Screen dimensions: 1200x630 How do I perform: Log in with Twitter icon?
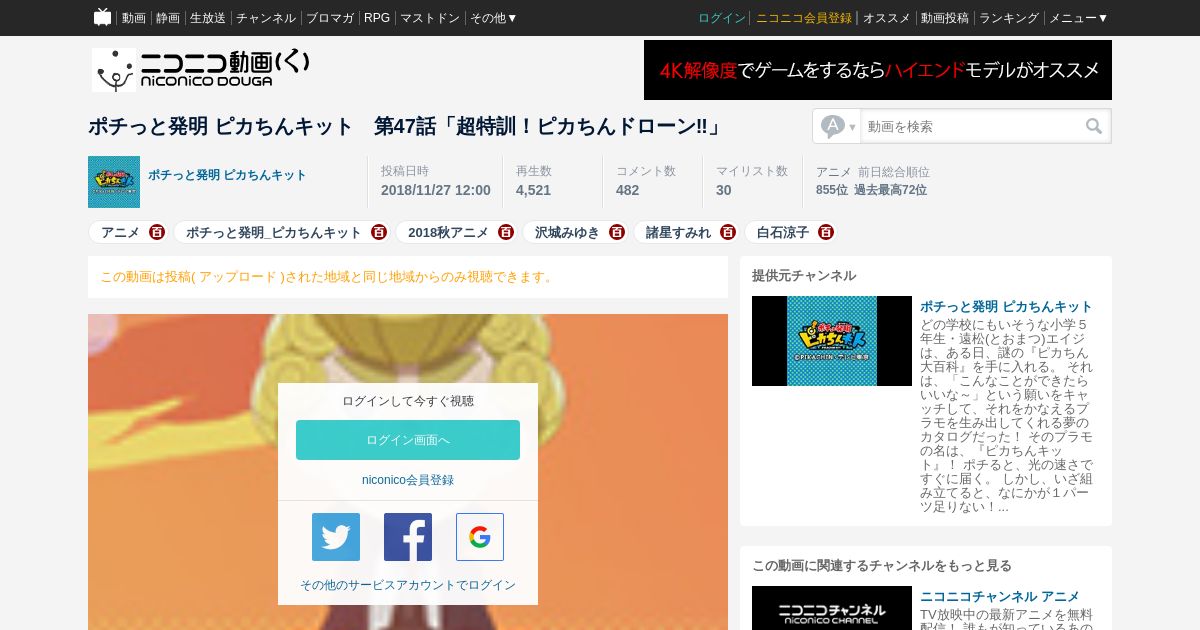pos(336,537)
